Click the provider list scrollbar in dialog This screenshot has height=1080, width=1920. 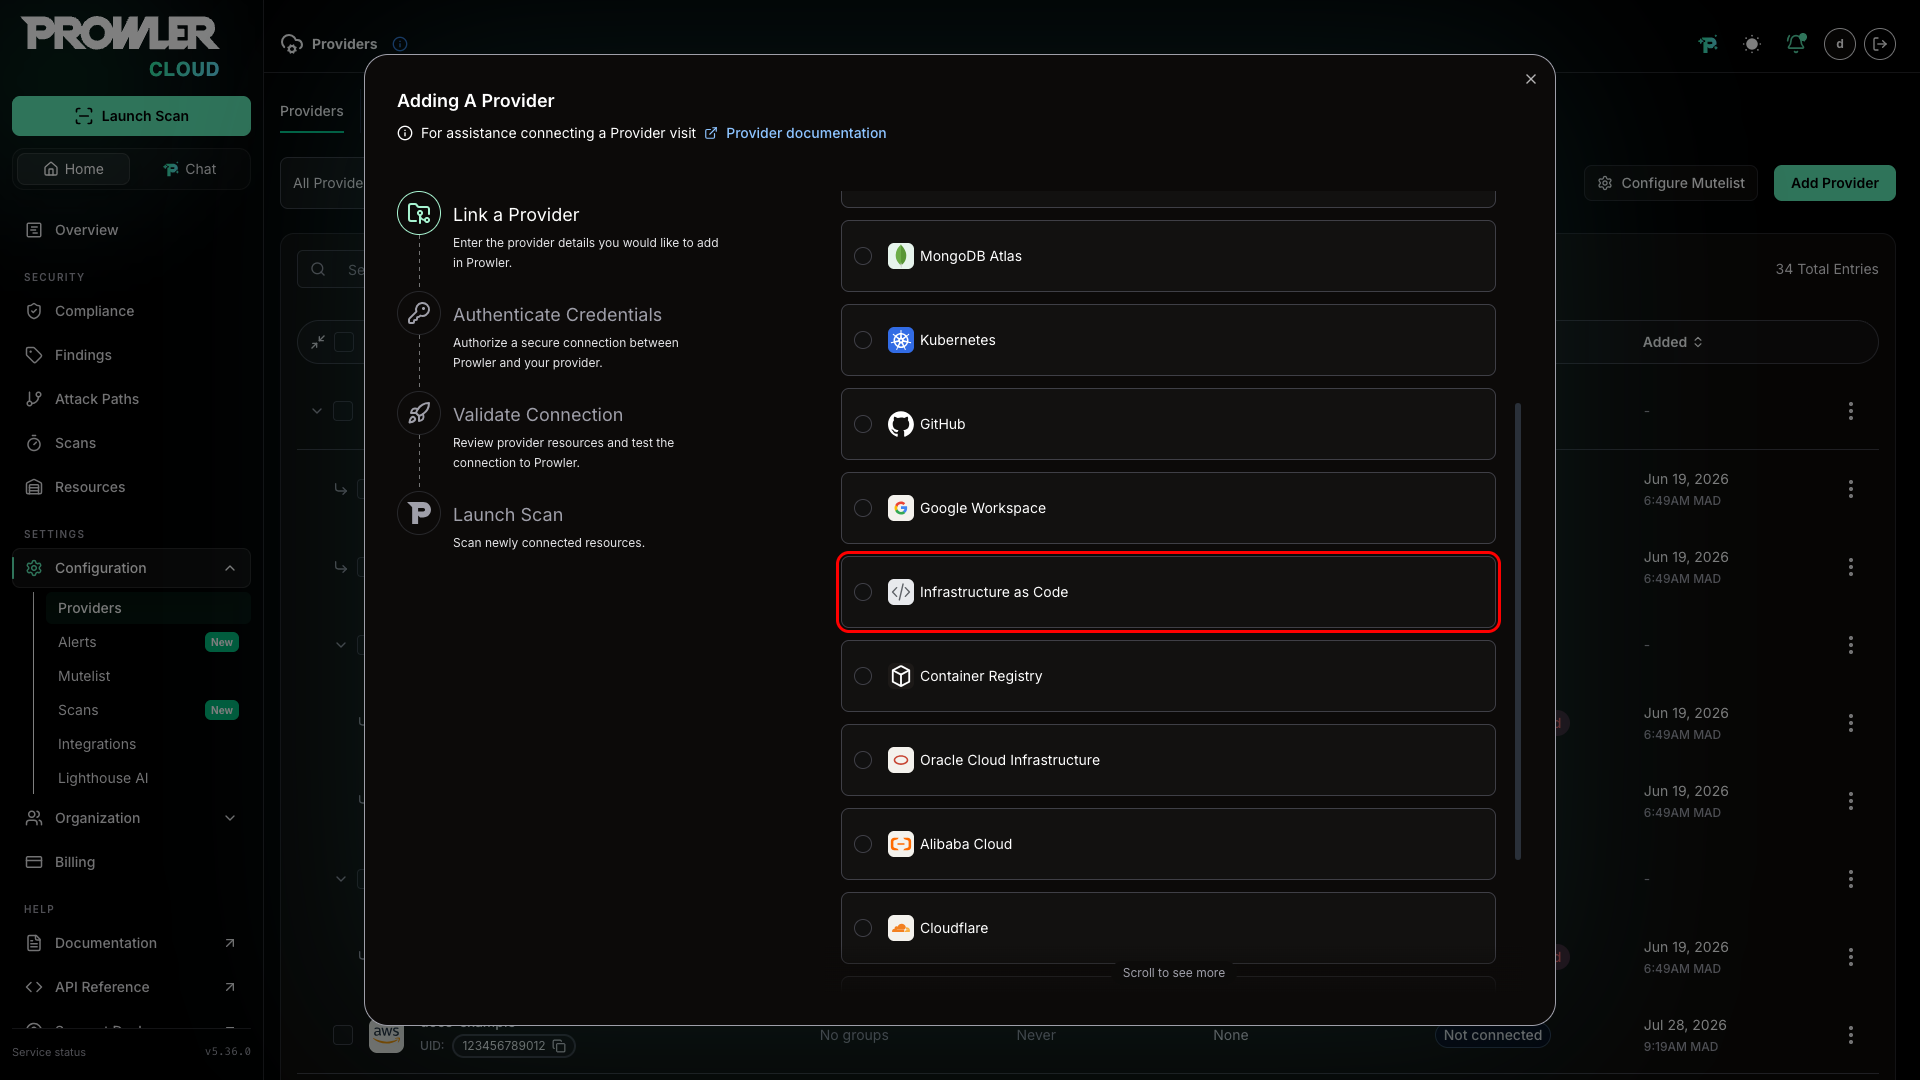[x=1518, y=631]
